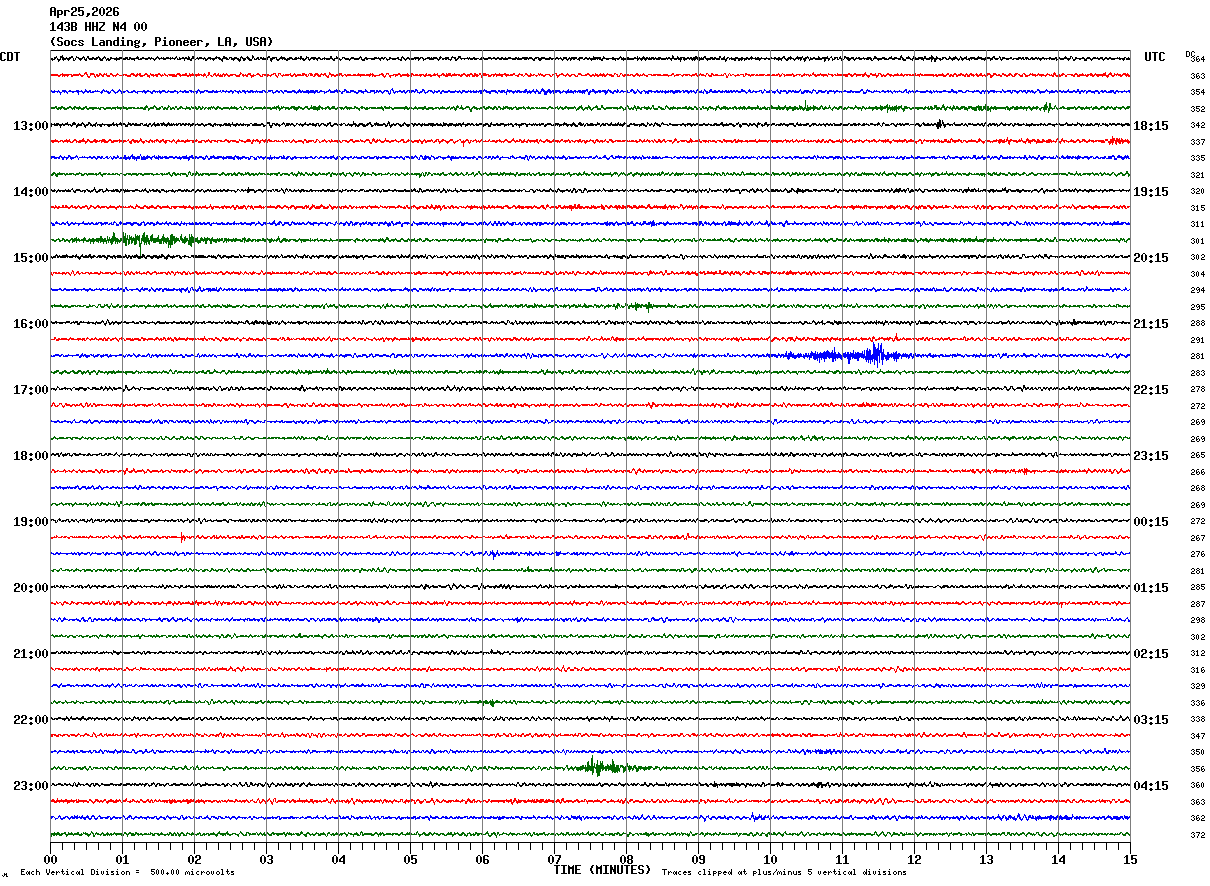Screen dimensions: 1210x886
Task: Click the 00 minute tick label on x-axis
Action: (x=50, y=859)
